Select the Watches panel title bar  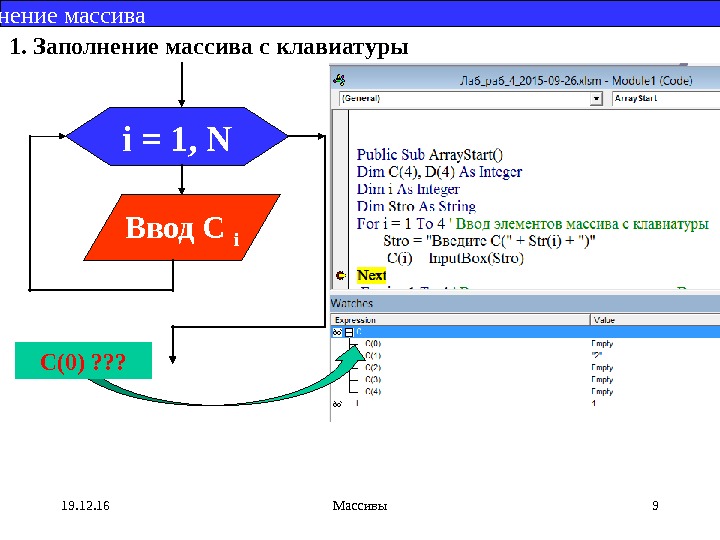click(525, 303)
